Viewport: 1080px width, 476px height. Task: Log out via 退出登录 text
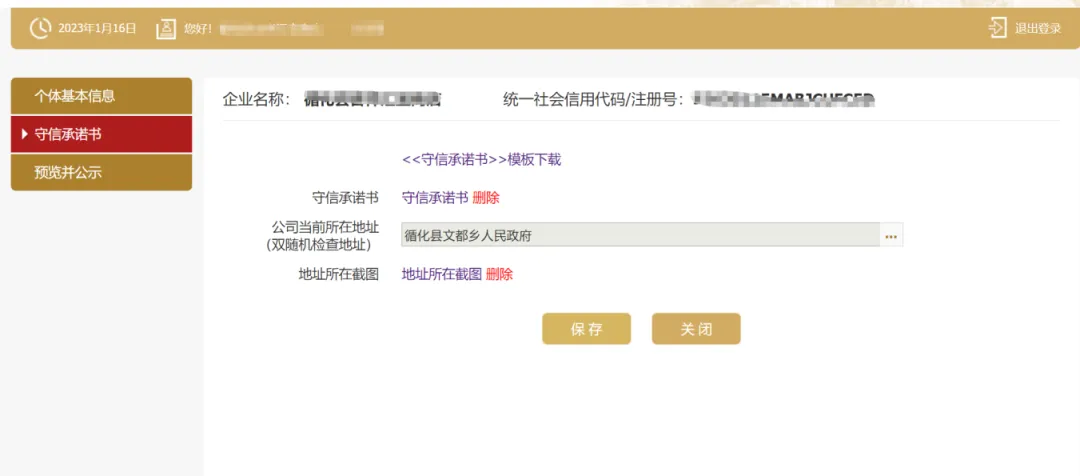click(1038, 29)
